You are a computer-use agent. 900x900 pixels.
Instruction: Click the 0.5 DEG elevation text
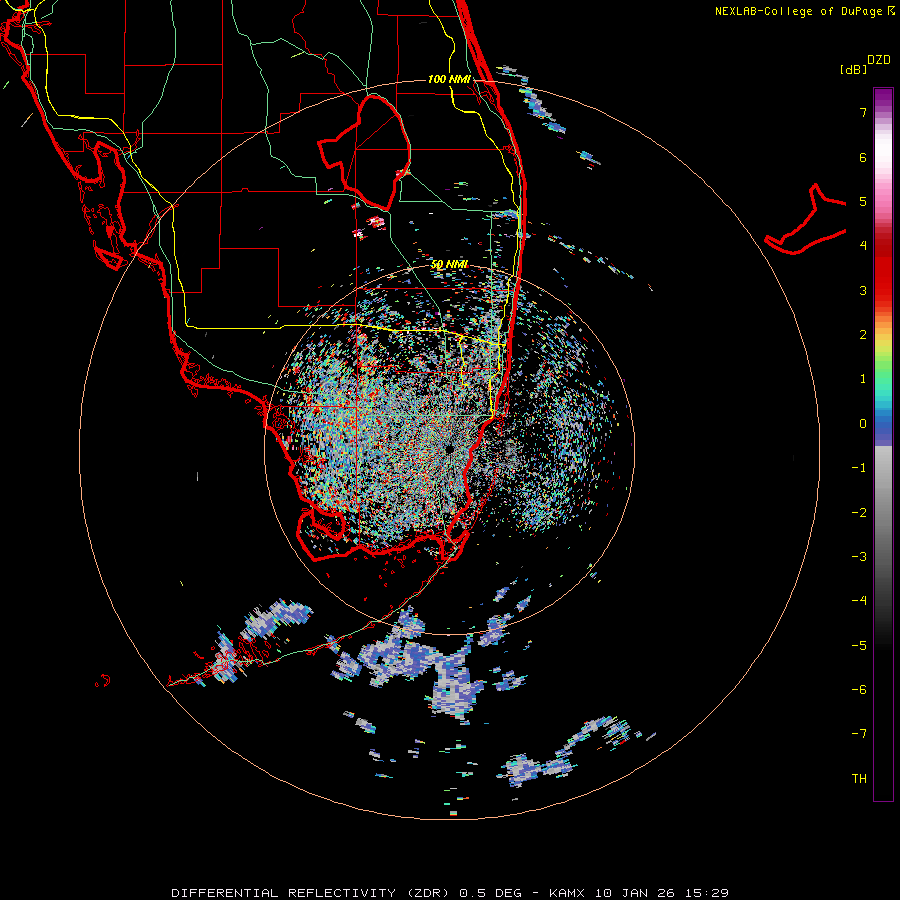point(490,893)
